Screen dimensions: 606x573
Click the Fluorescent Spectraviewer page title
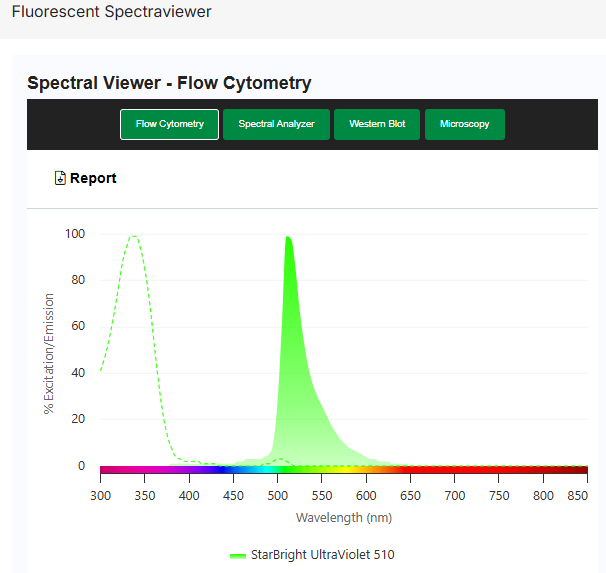coord(111,13)
